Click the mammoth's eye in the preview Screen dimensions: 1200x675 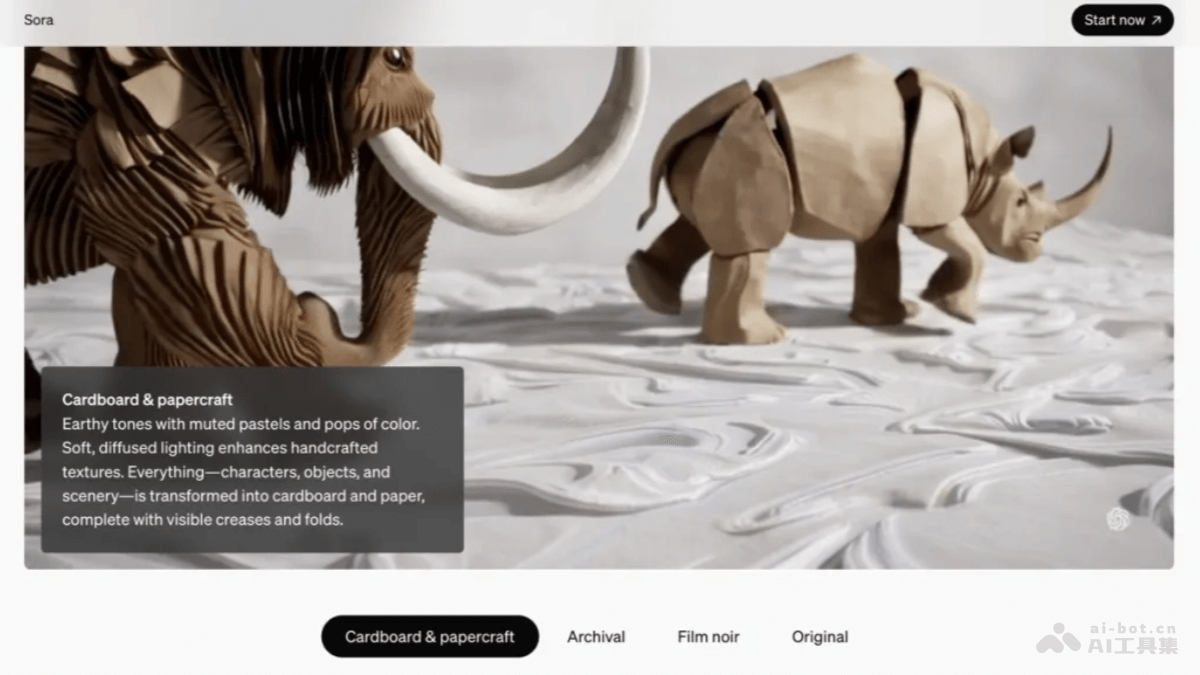pos(396,58)
